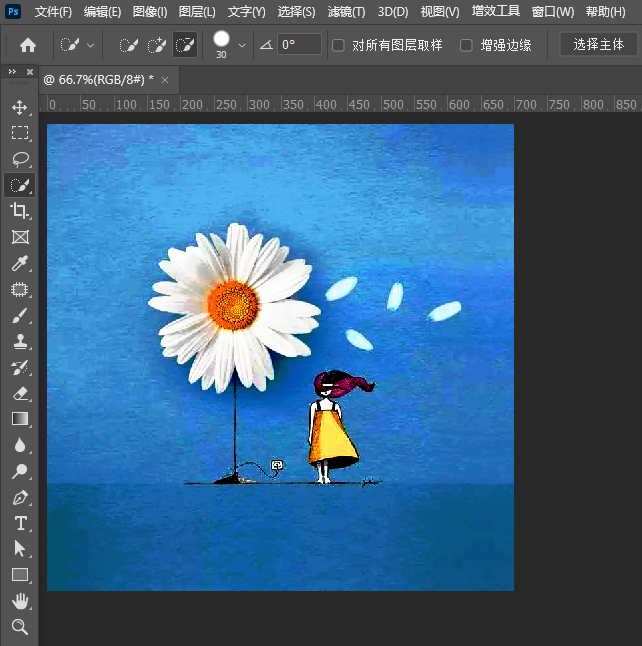Select the Path Selection tool
The height and width of the screenshot is (646, 642).
point(20,549)
